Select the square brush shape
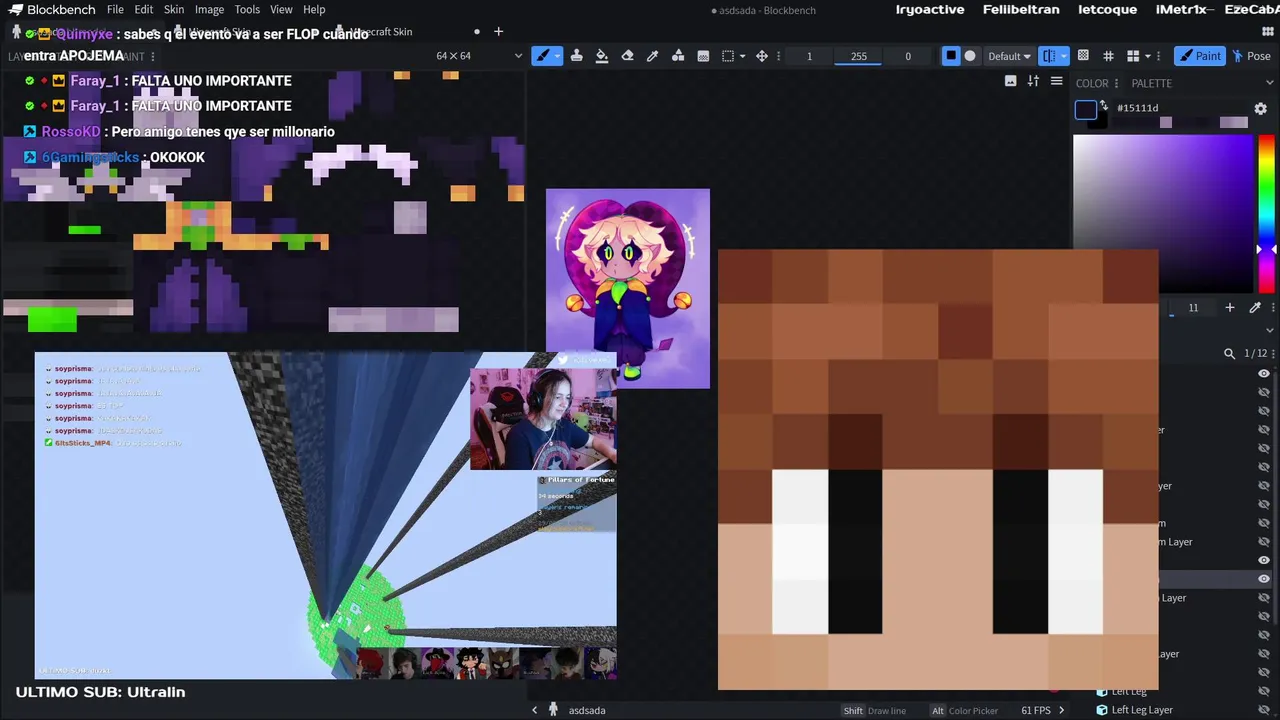The width and height of the screenshot is (1280, 720). tap(951, 56)
